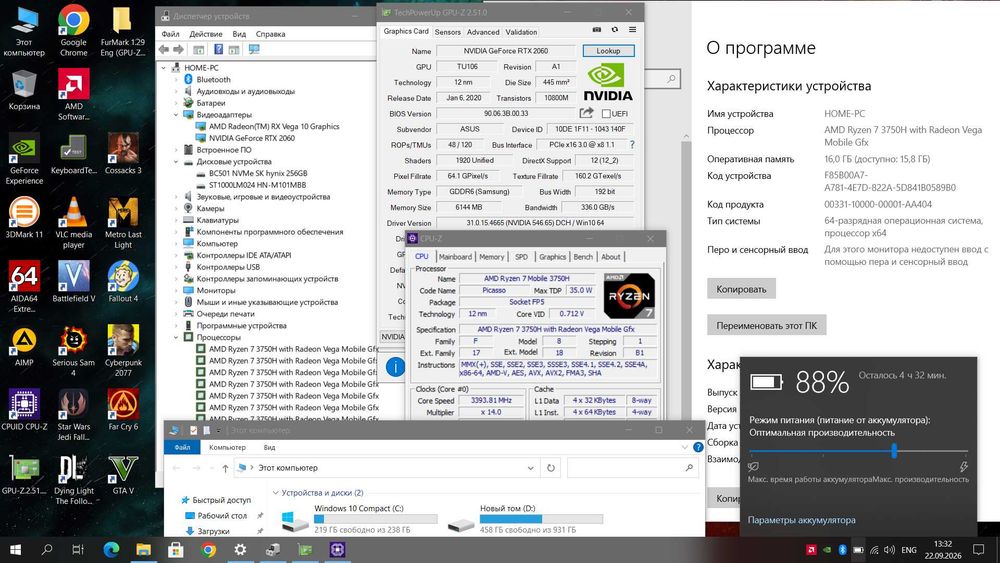Viewport: 1000px width, 563px height.
Task: Open Файл tab in File Explorer ribbon
Action: (182, 447)
